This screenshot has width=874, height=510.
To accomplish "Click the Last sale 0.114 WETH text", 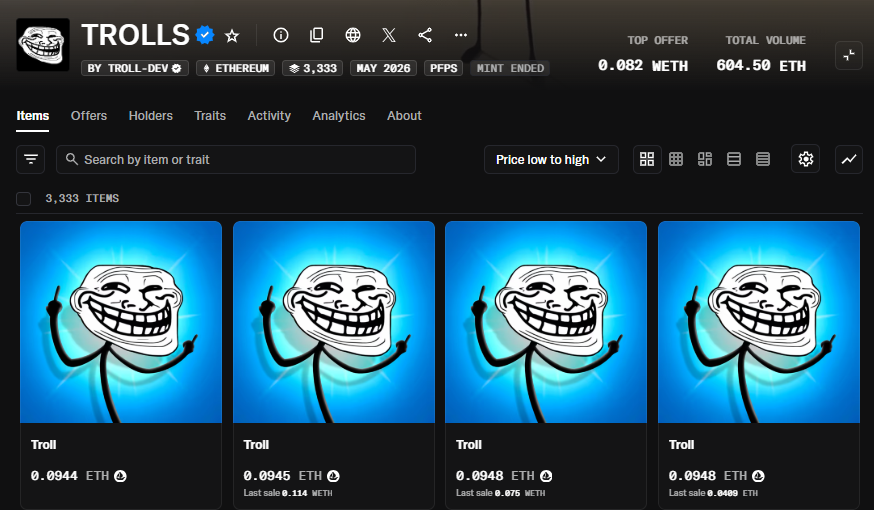I will [x=288, y=493].
